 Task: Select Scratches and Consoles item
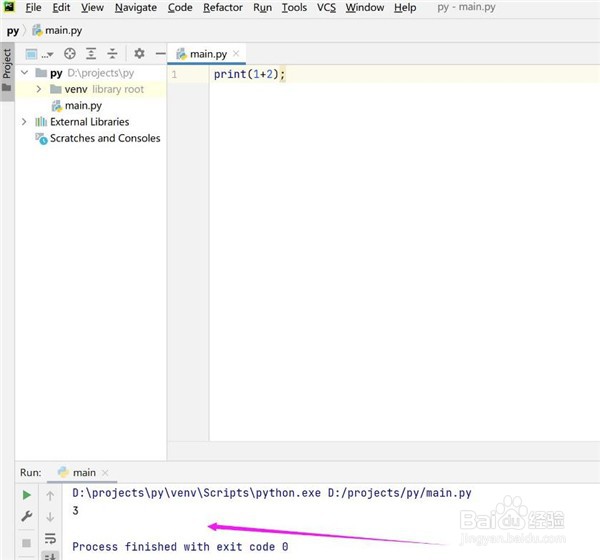point(98,138)
